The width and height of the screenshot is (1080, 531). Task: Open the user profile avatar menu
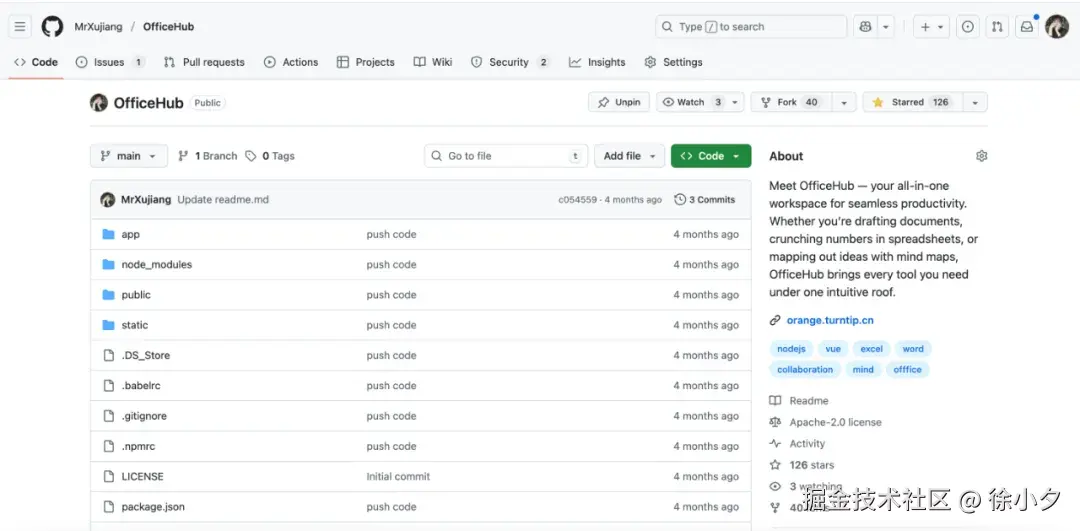click(x=1057, y=27)
